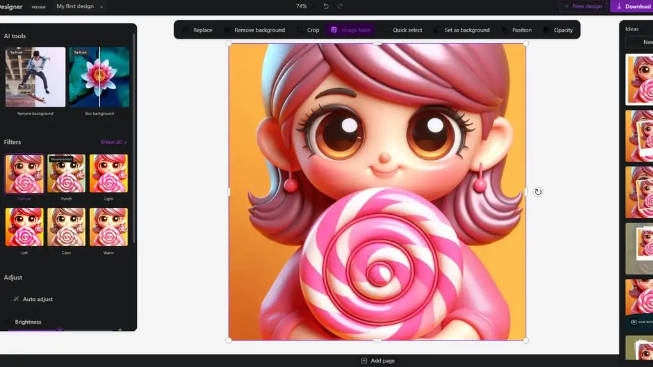The image size is (653, 367).
Task: Apply the Lush filter thumbnail
Action: 24,227
